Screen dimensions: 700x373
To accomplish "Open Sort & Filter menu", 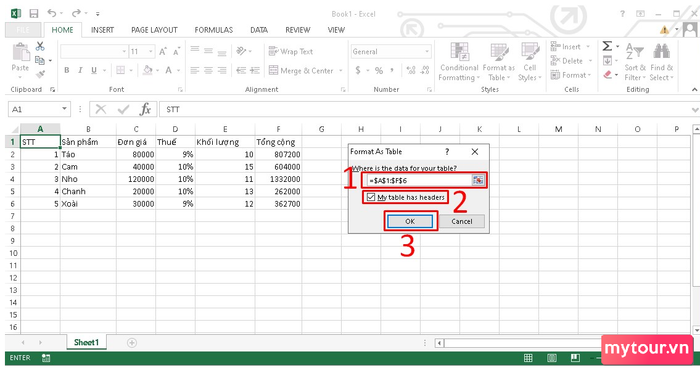I will pyautogui.click(x=635, y=62).
